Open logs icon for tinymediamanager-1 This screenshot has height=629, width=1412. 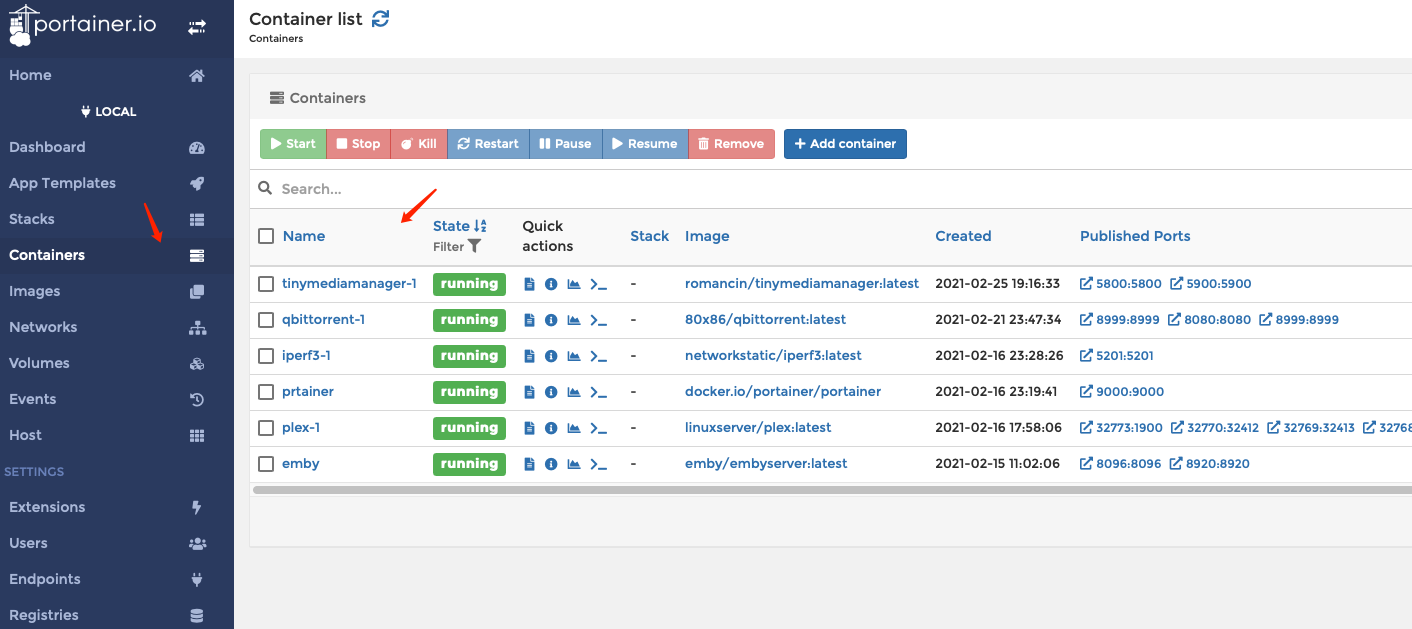(529, 284)
